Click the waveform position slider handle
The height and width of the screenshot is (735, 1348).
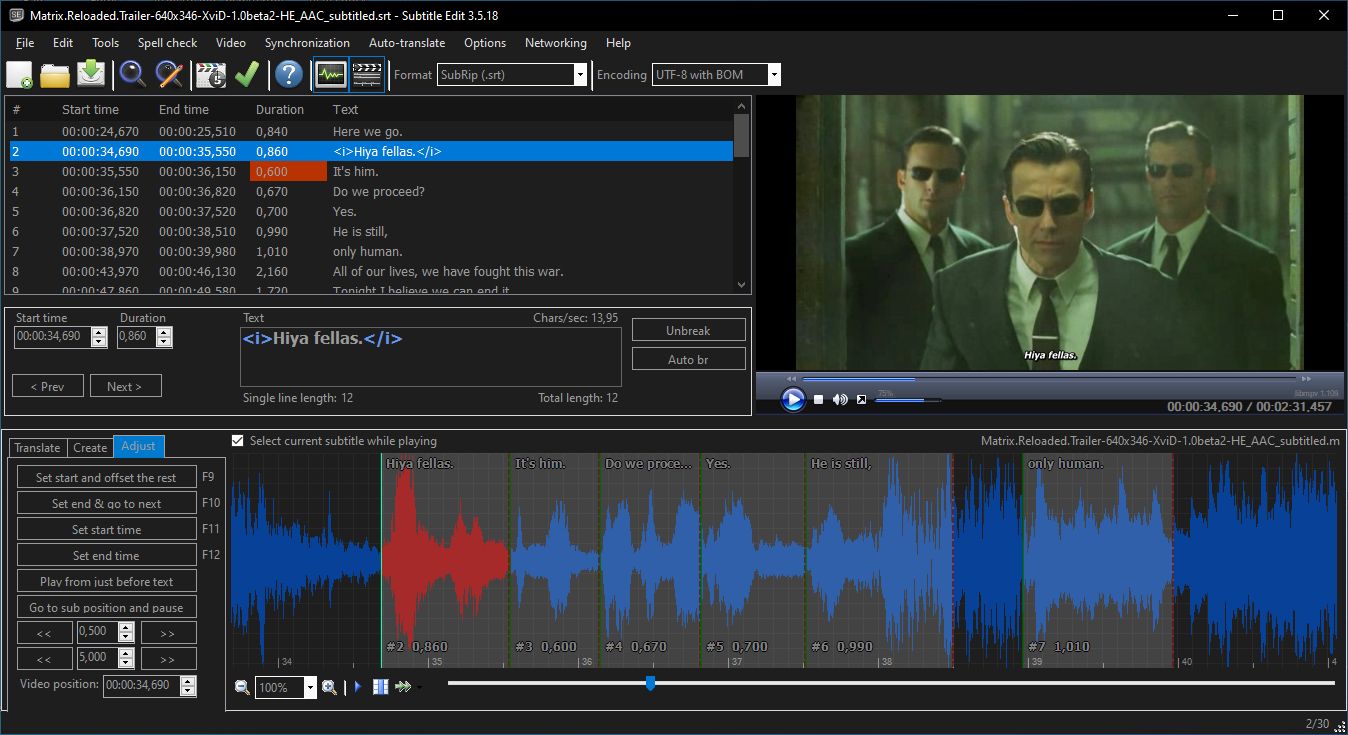pos(651,683)
